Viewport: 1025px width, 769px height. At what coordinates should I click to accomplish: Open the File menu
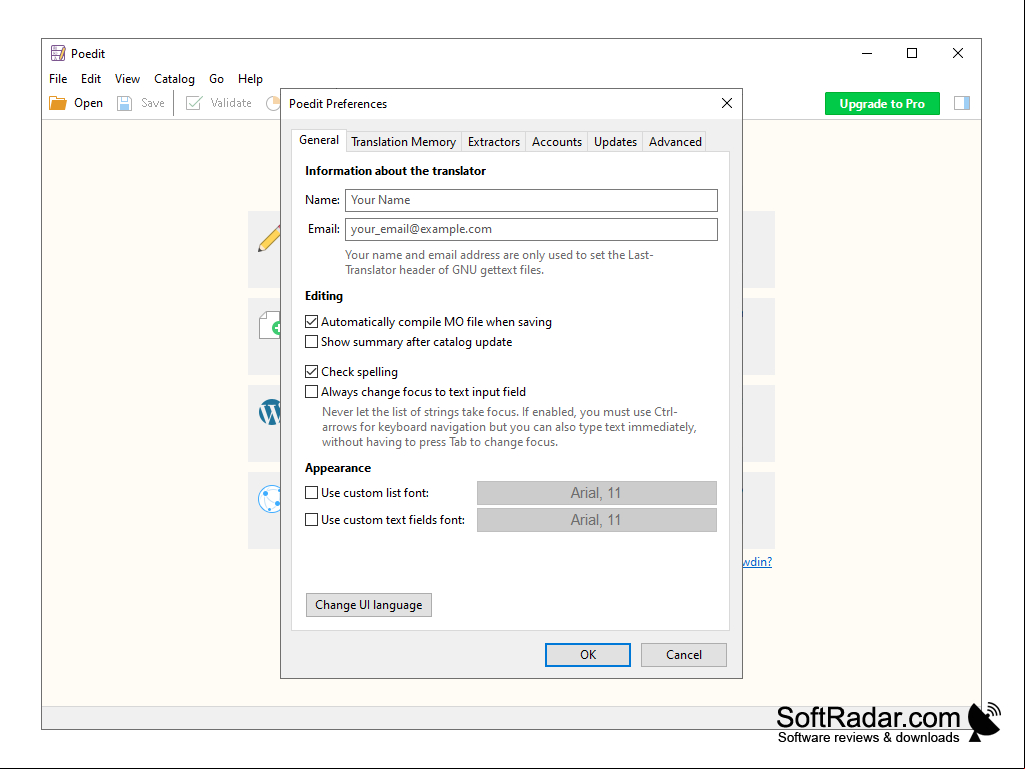click(x=58, y=79)
